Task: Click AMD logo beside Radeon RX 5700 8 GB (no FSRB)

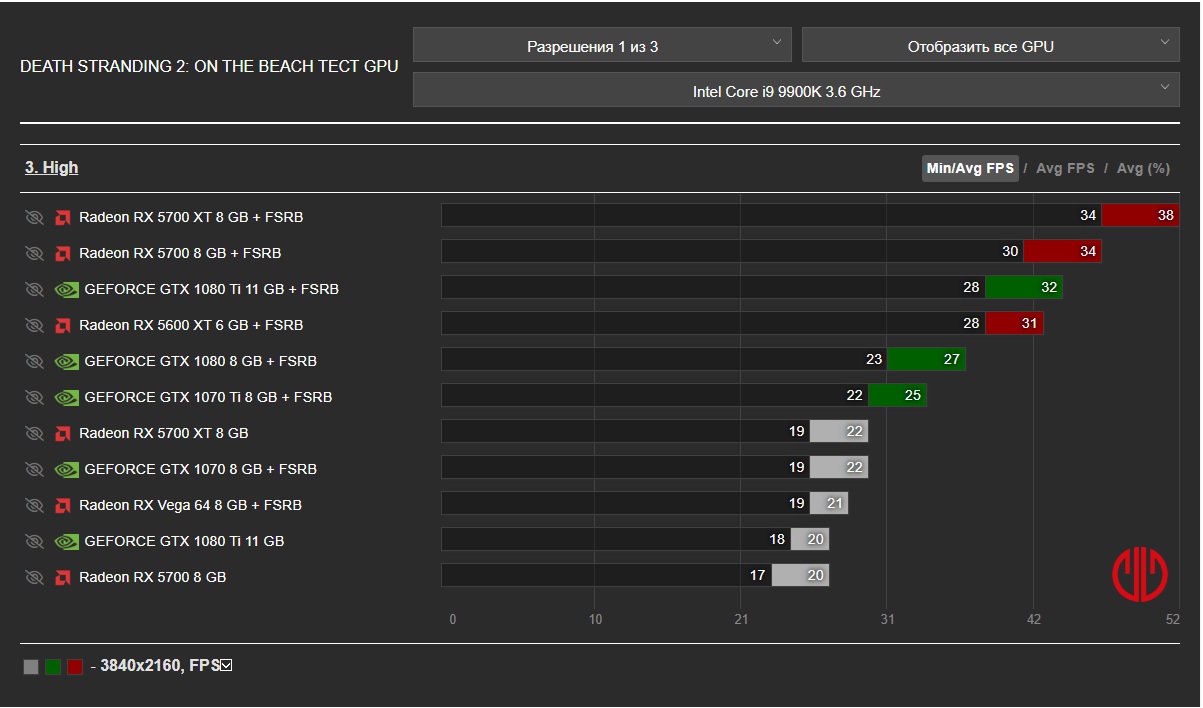Action: click(x=63, y=577)
